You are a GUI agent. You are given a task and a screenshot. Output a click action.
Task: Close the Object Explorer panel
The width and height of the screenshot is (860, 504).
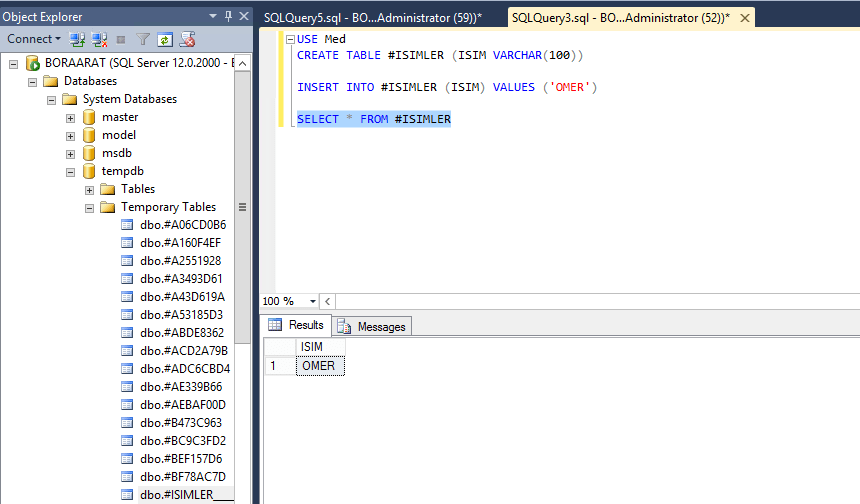244,16
